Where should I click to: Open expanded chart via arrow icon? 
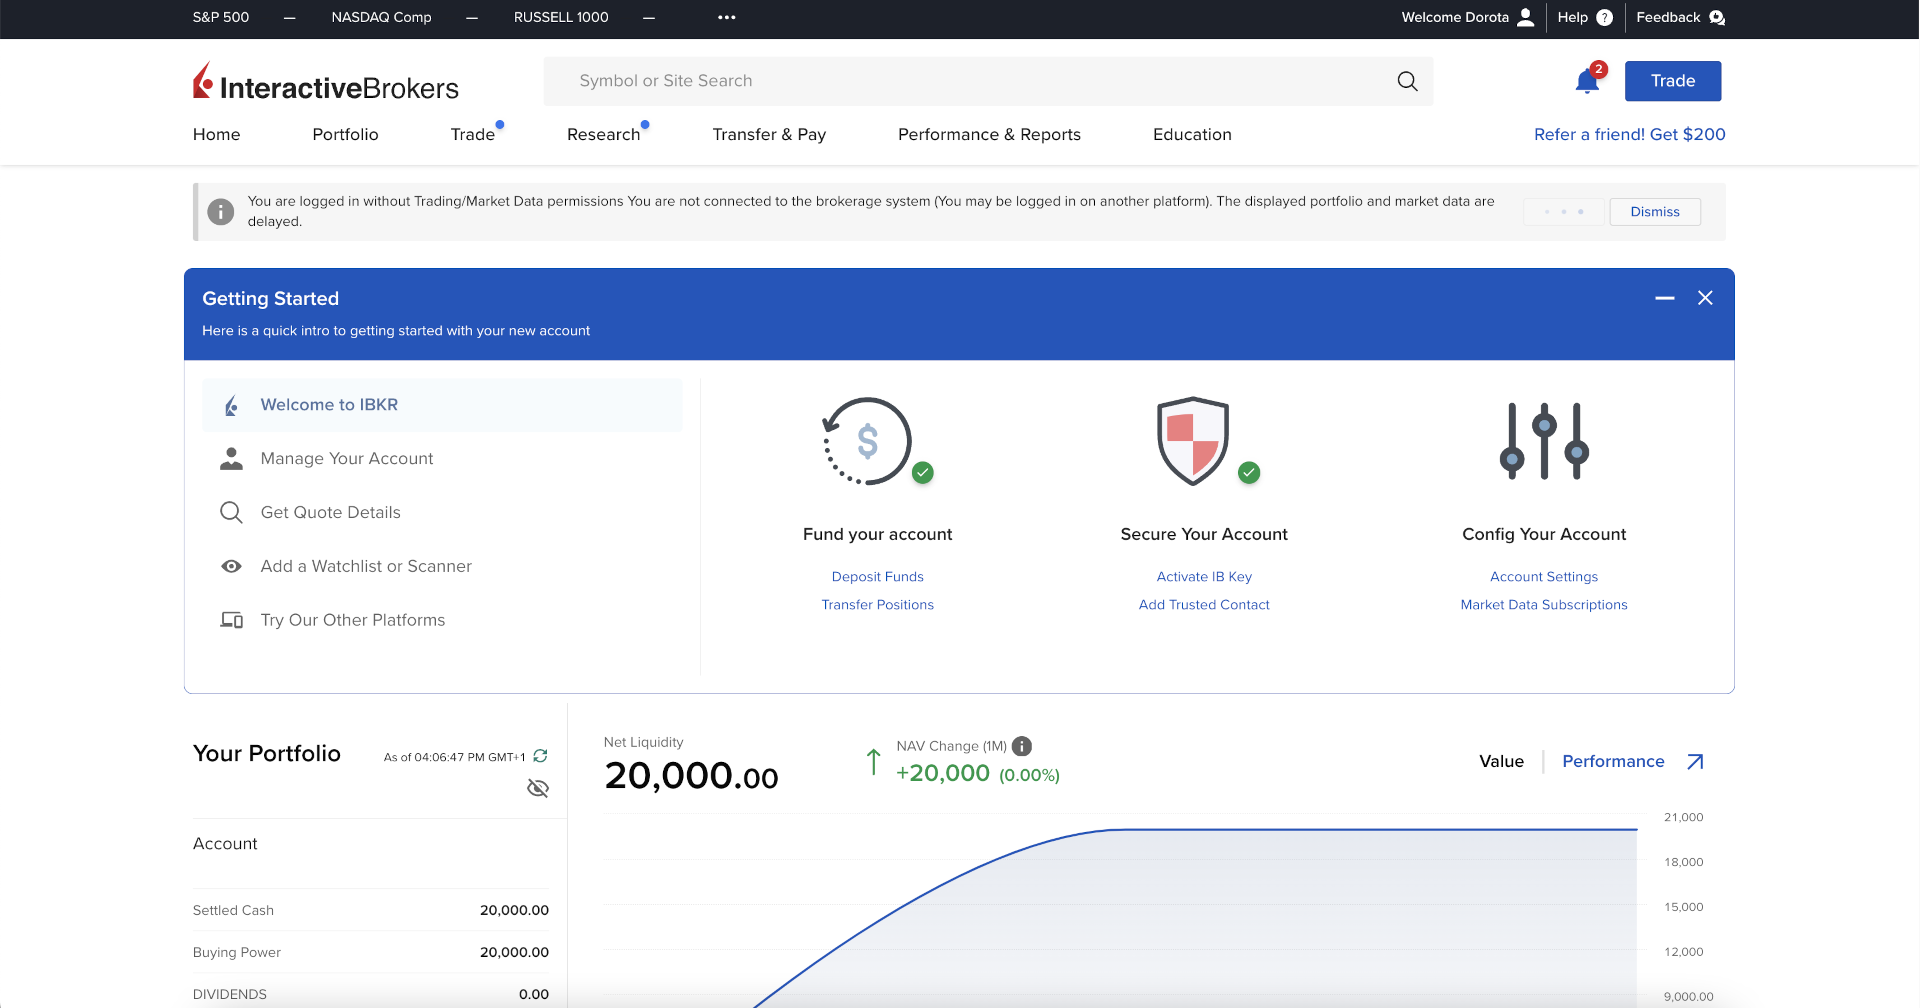tap(1695, 762)
